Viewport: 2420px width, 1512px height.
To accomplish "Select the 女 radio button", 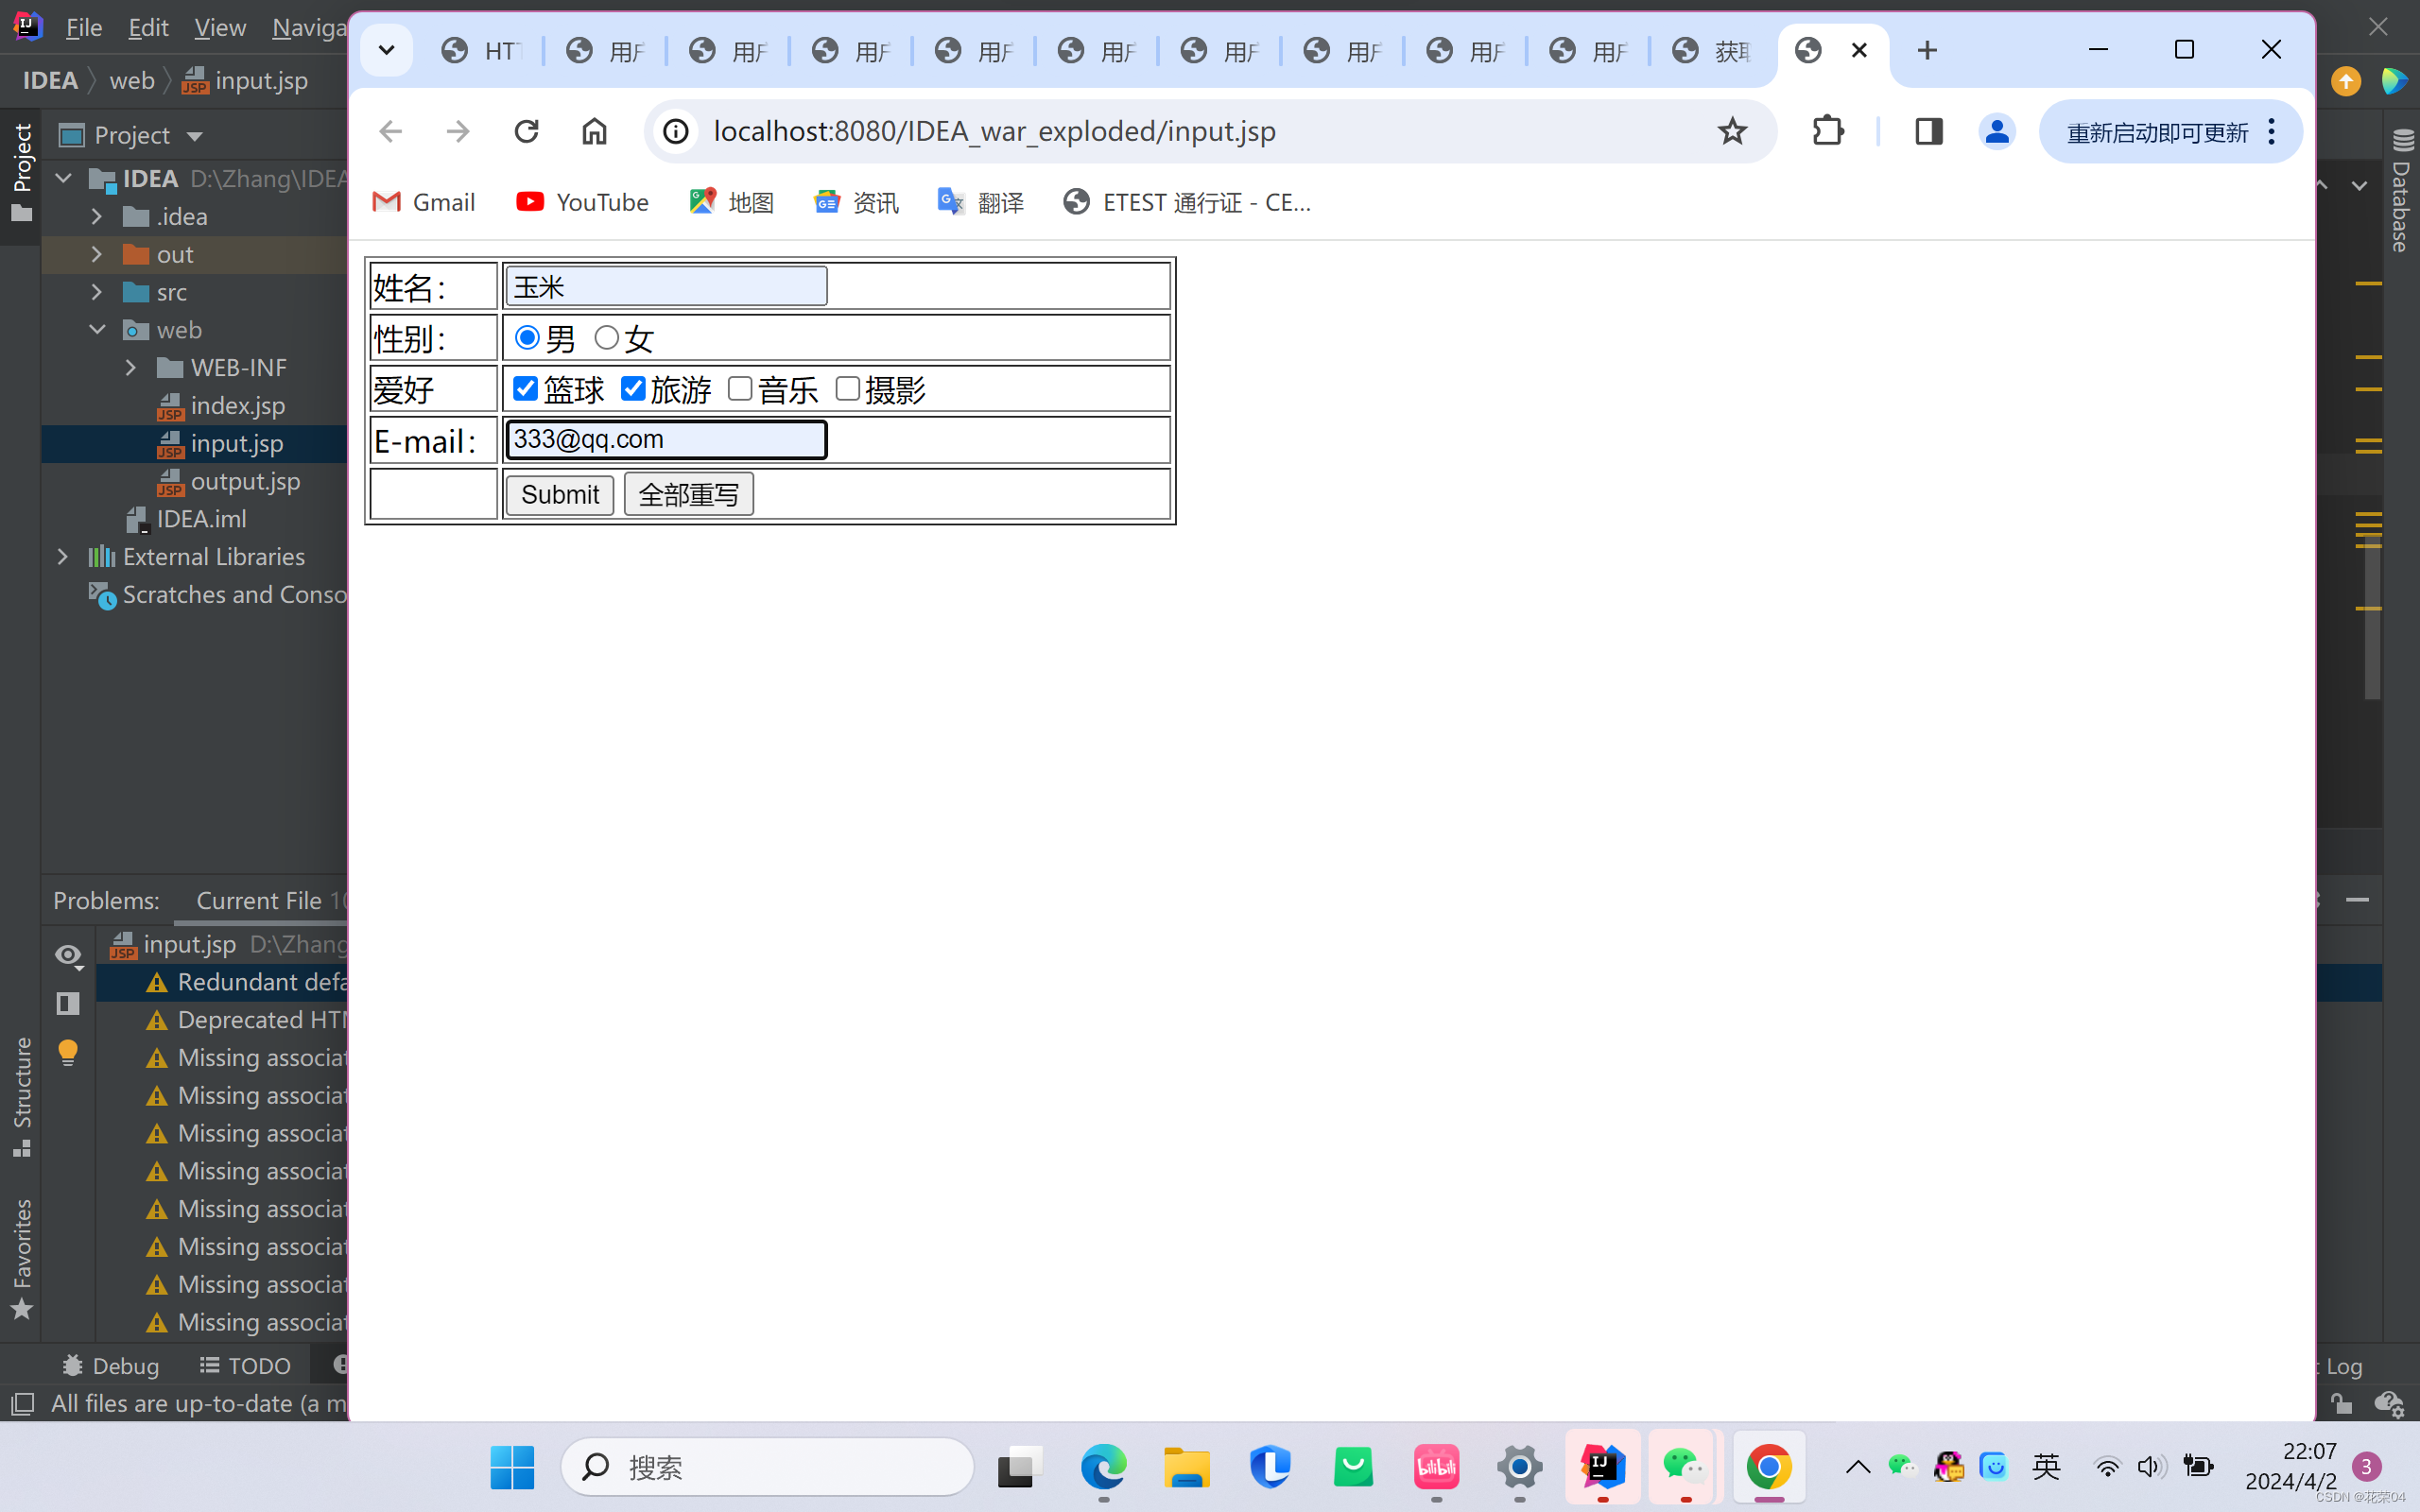I will (606, 338).
